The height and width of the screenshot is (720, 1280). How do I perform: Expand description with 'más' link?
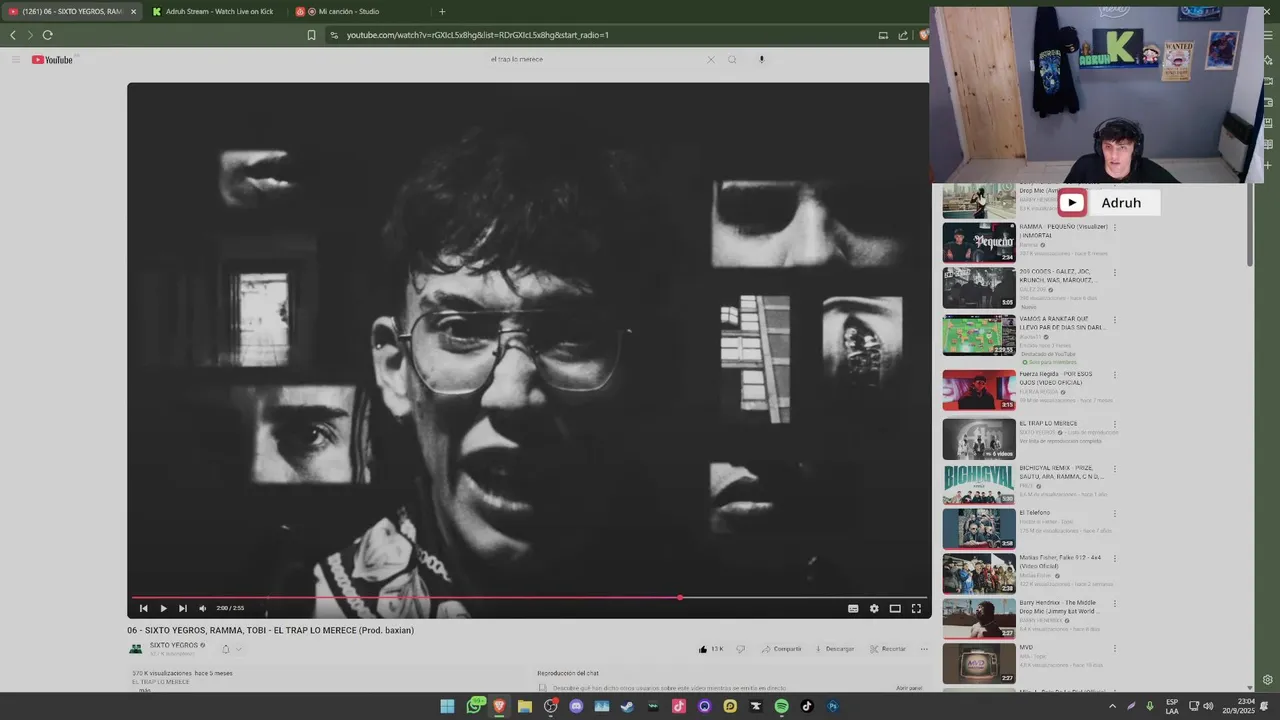(144, 690)
